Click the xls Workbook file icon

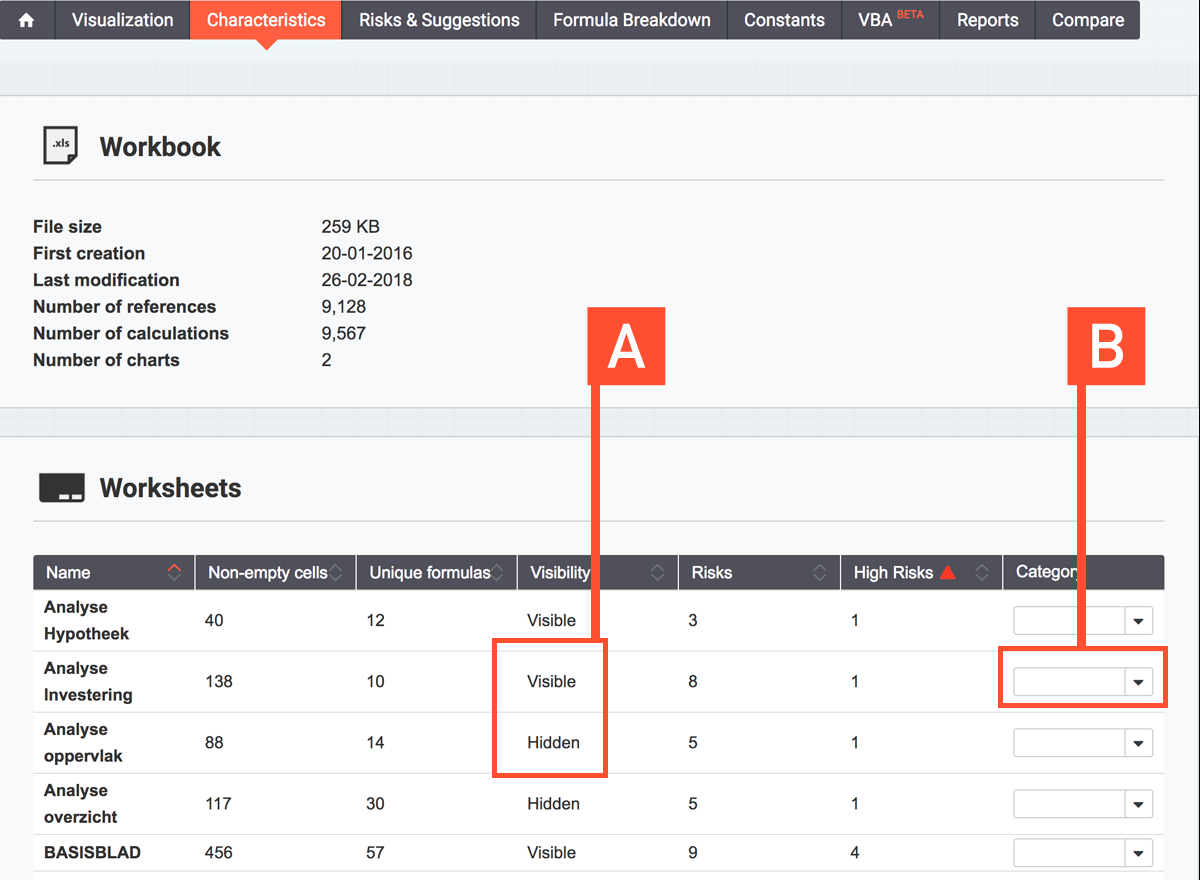(x=60, y=146)
